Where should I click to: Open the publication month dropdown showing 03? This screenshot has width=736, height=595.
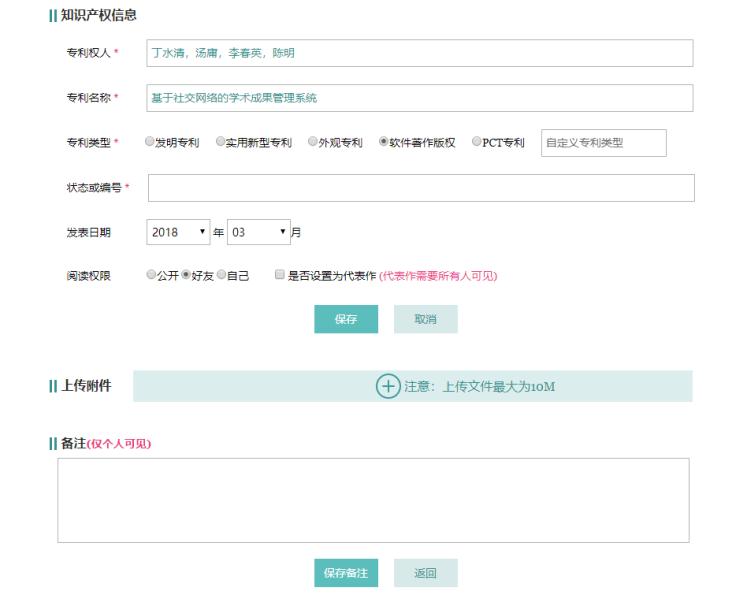(x=259, y=232)
